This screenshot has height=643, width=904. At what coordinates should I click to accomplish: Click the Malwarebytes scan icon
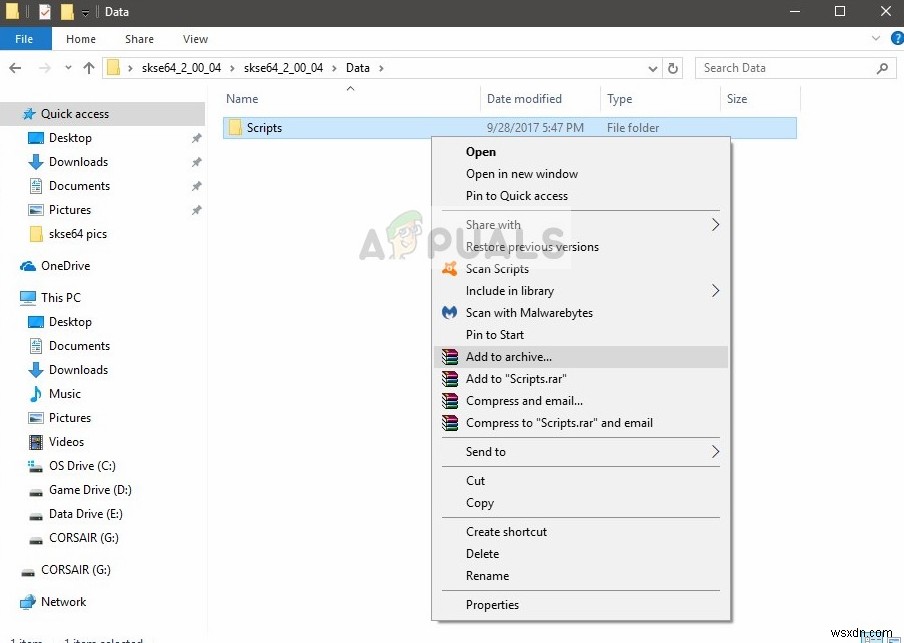(449, 313)
